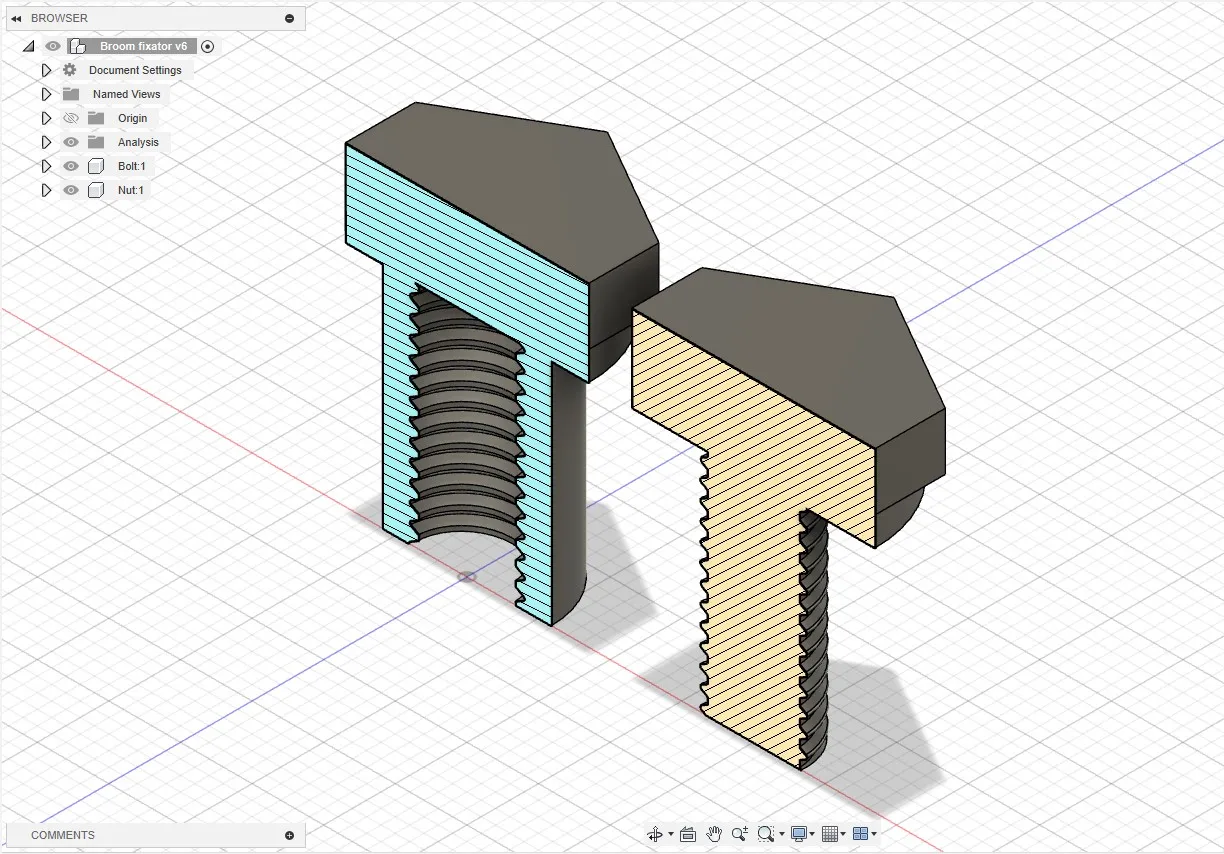
Task: Activate the Broom fixator v6 radio button
Action: pos(208,46)
